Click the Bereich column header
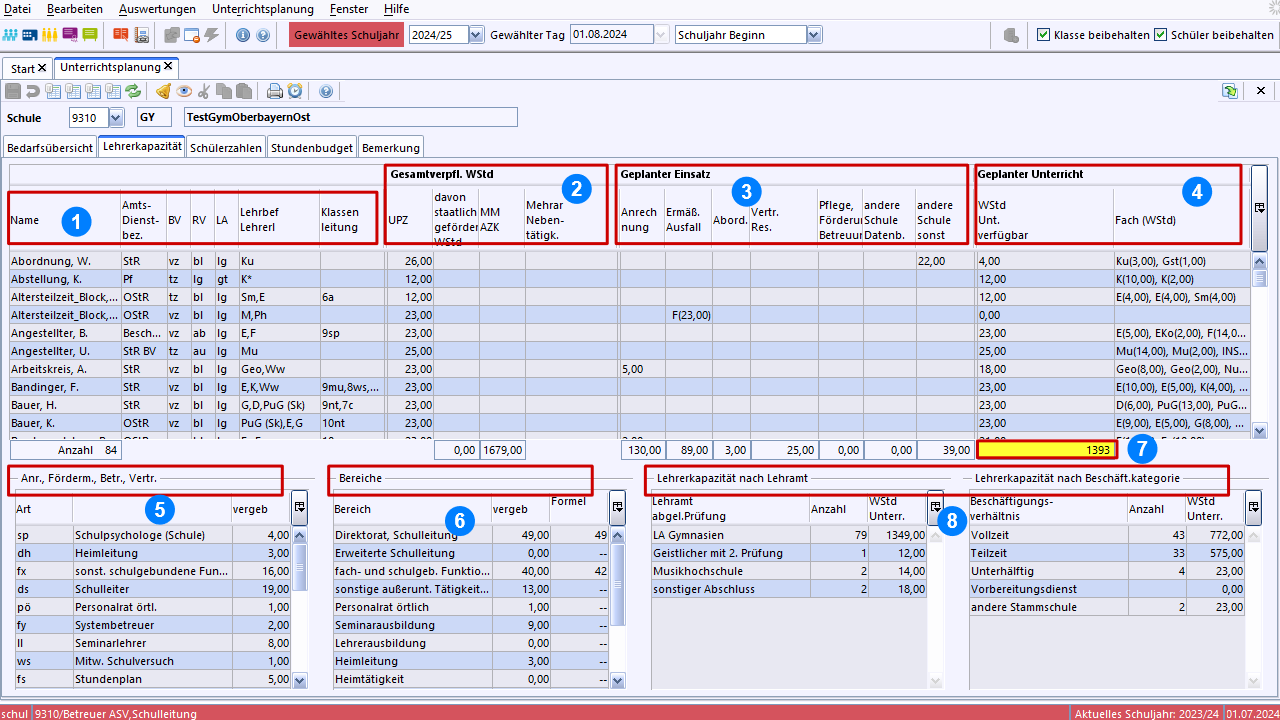The width and height of the screenshot is (1280, 720). click(412, 508)
